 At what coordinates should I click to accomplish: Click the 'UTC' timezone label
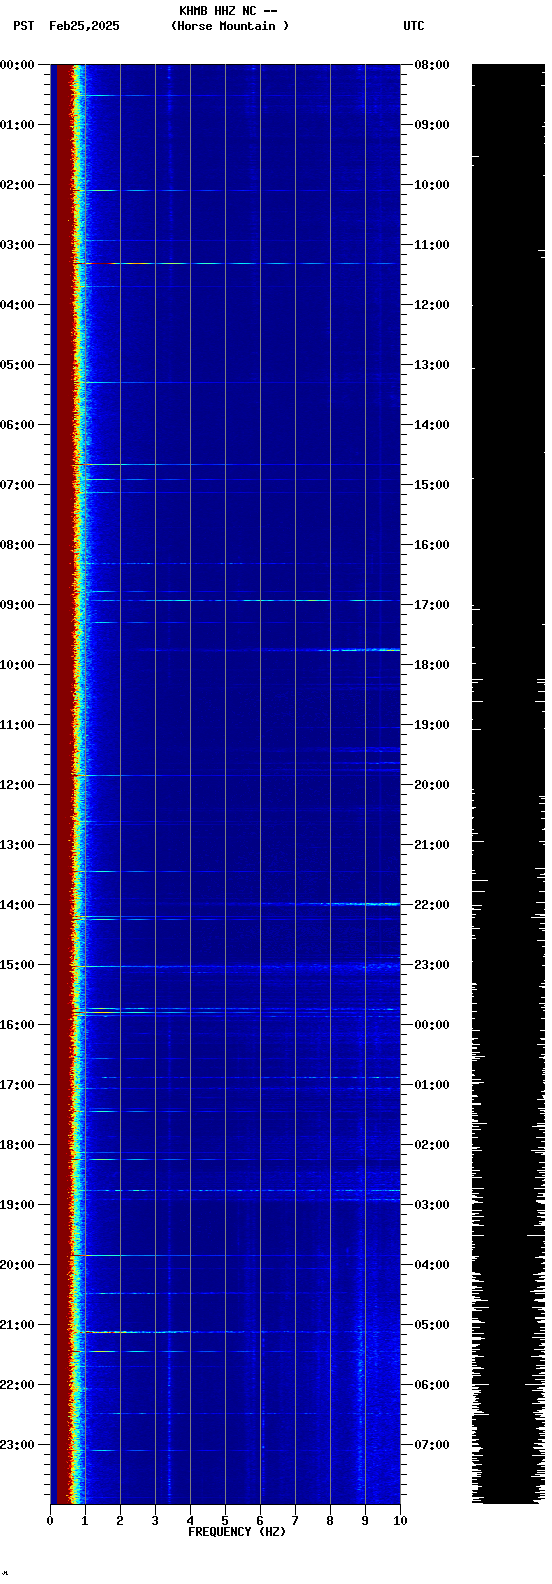tap(414, 26)
